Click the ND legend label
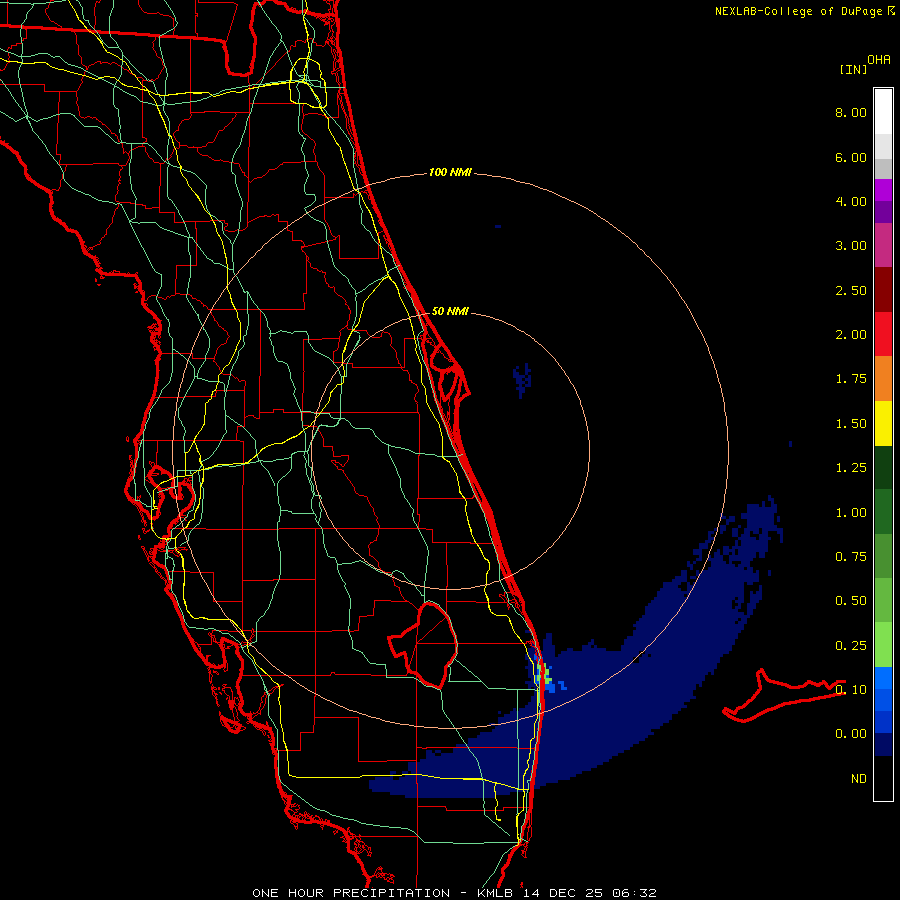 859,779
